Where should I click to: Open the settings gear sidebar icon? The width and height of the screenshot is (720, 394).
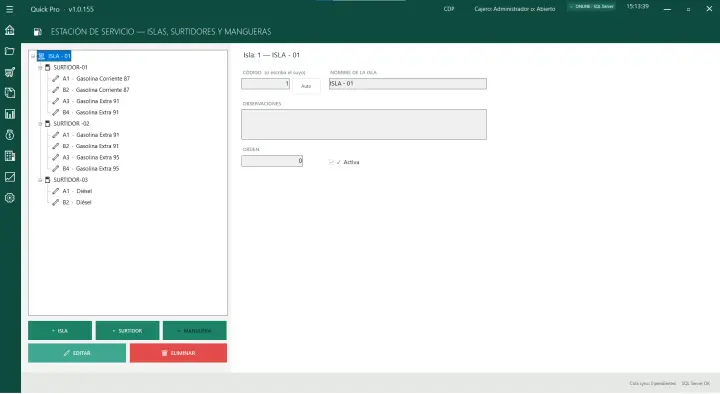(x=10, y=198)
